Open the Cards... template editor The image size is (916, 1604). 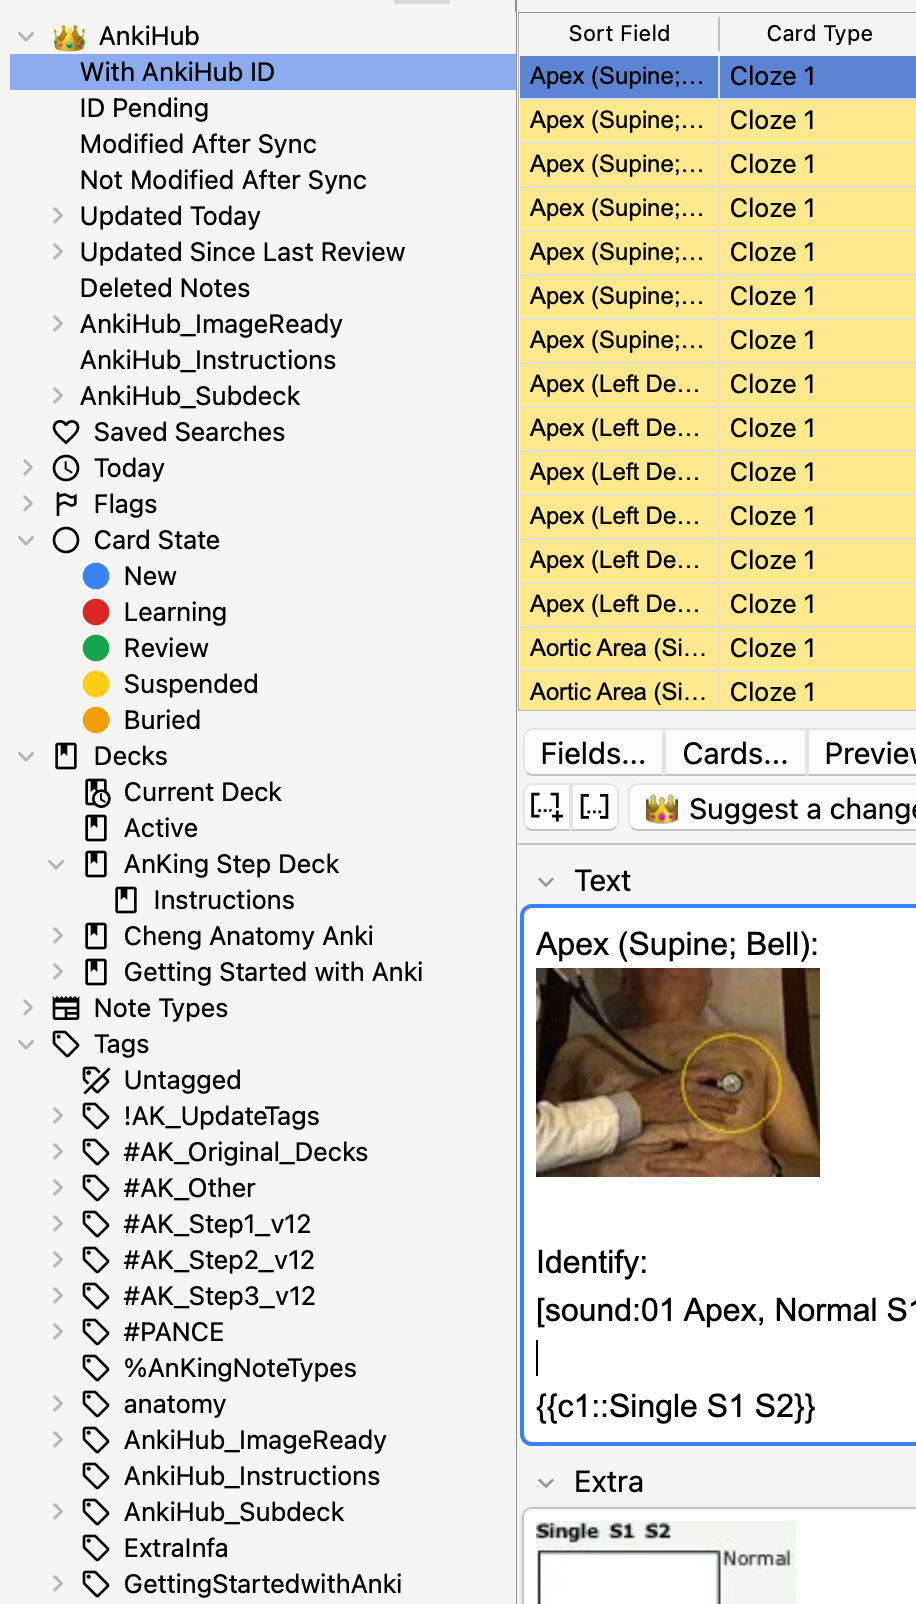(x=734, y=753)
